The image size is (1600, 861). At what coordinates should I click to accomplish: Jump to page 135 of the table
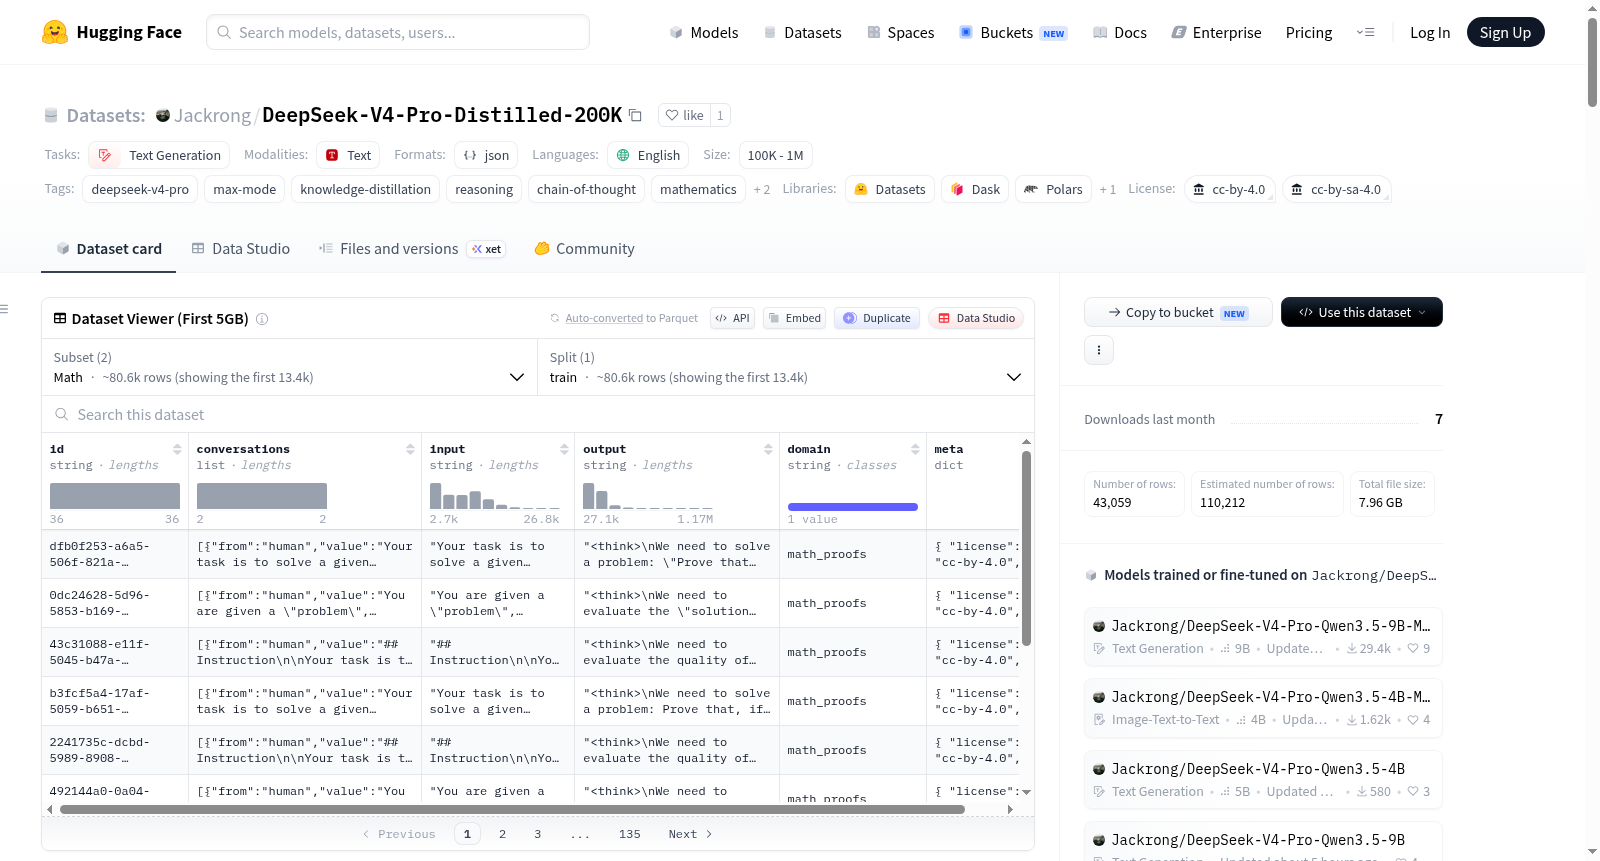(630, 834)
